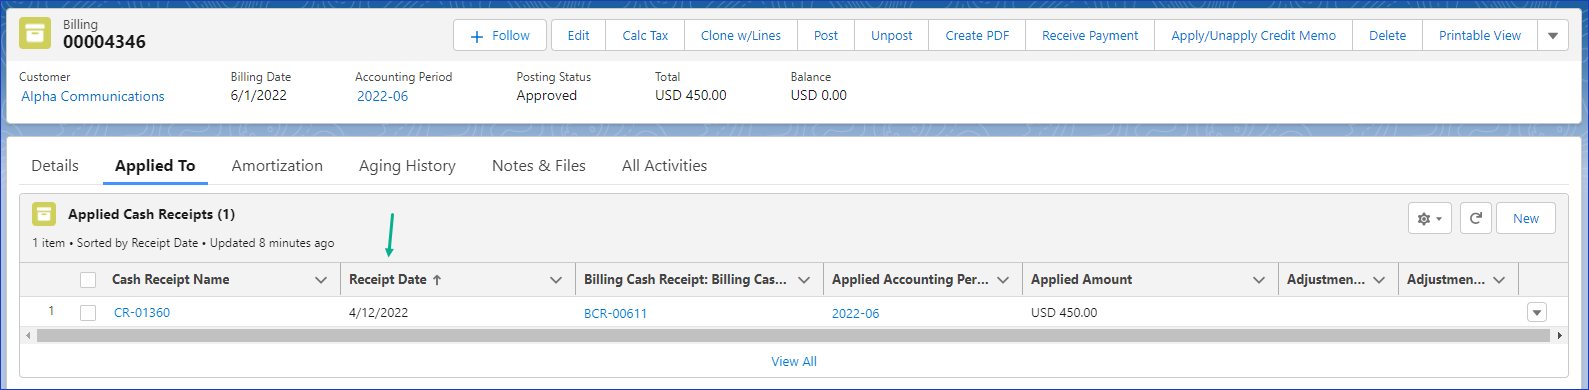Click the billing number 00004346 heading

(x=104, y=42)
